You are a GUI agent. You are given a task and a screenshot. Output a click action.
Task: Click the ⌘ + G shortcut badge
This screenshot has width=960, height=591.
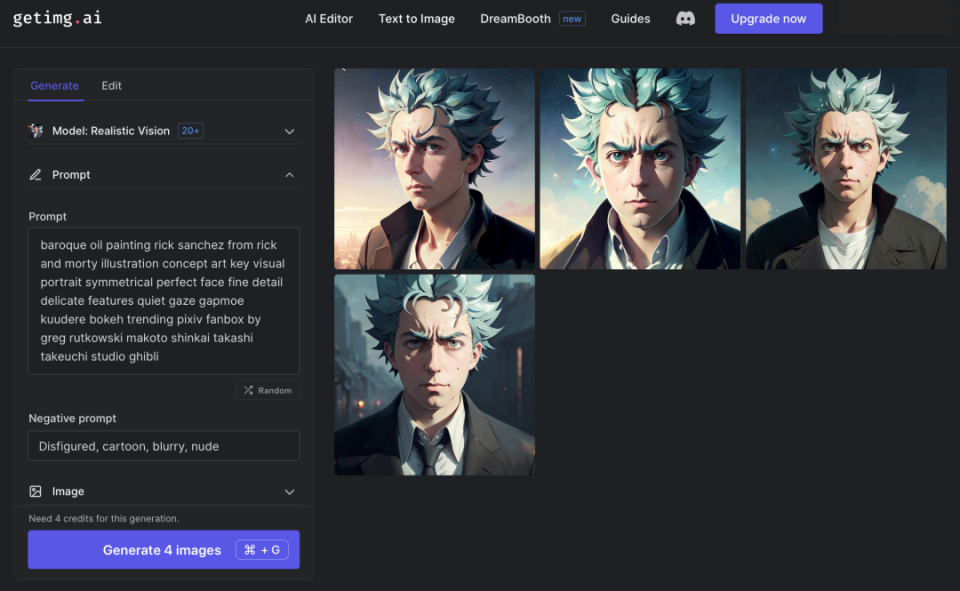262,550
